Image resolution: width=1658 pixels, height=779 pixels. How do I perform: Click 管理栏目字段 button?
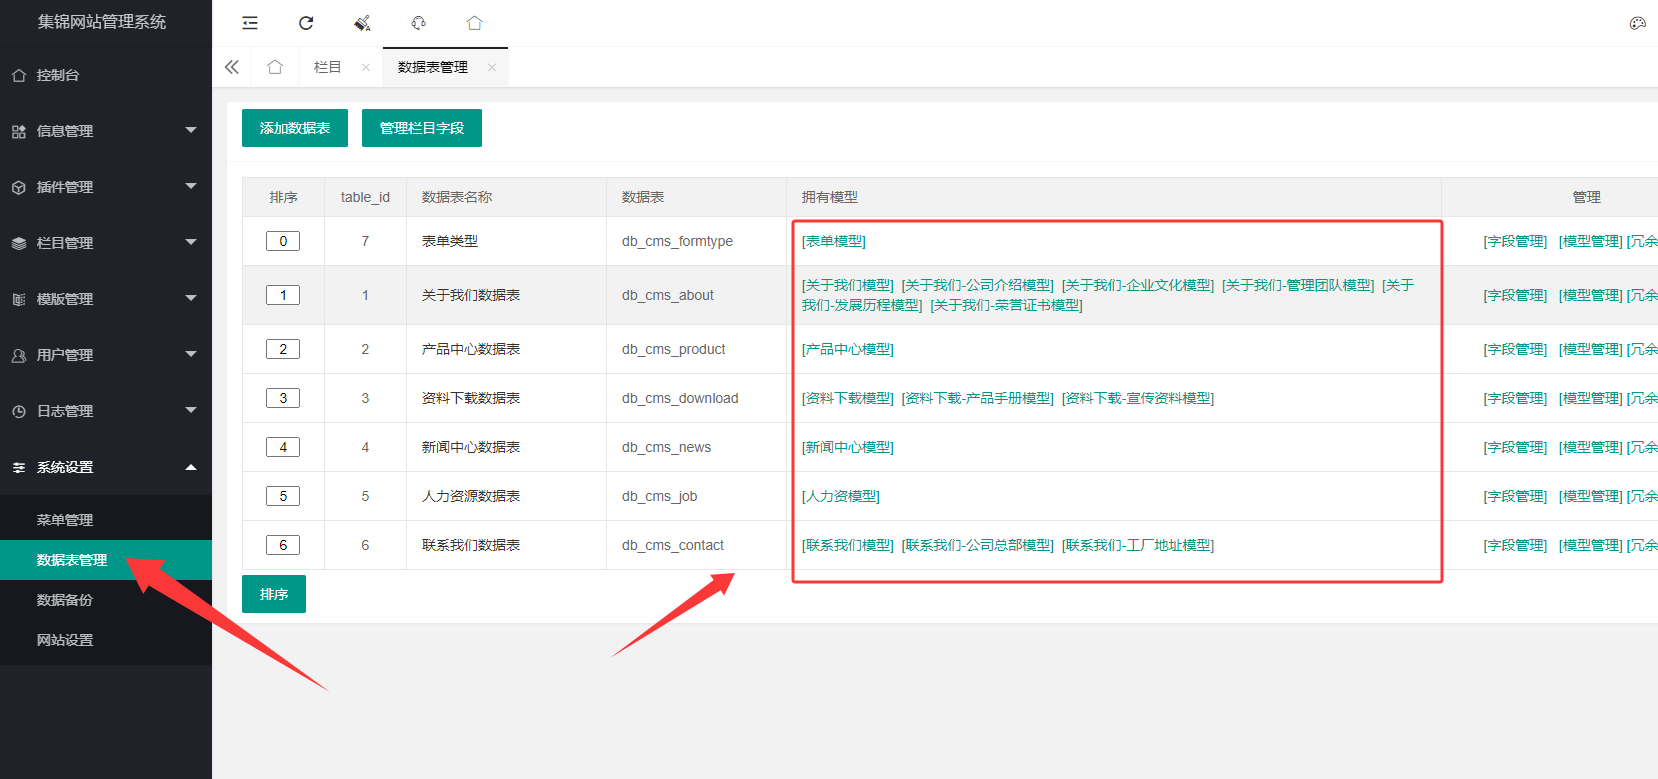422,128
